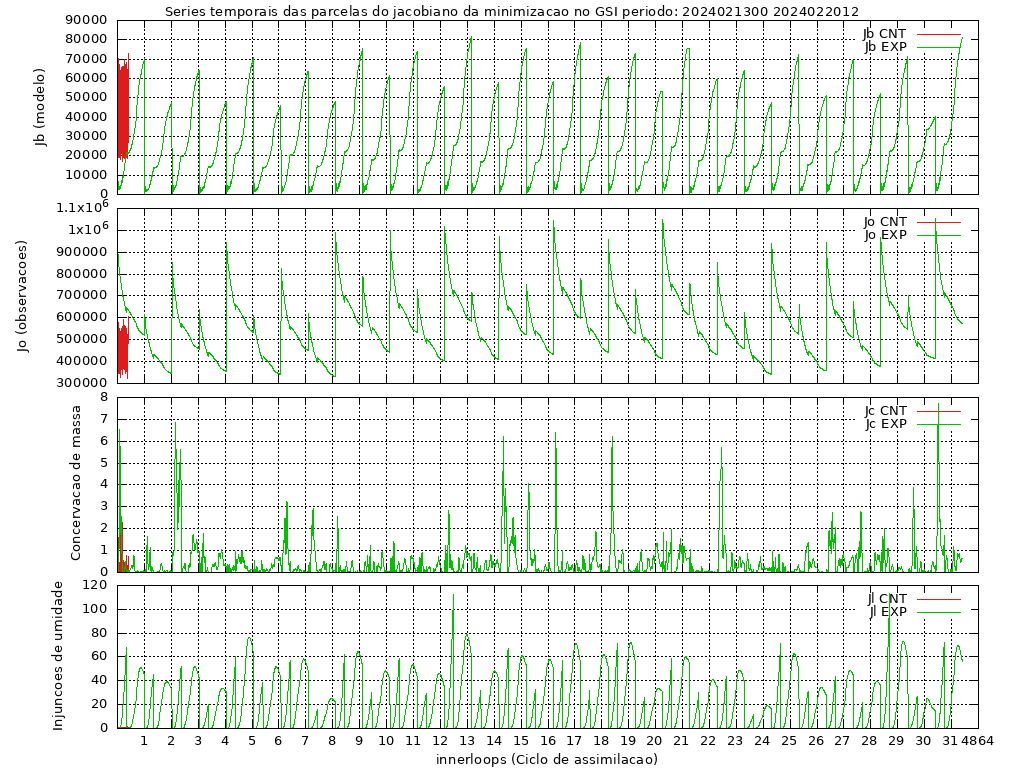Screen dimensions: 1024x768
Task: Click x-axis tick label 16
Action: [548, 741]
